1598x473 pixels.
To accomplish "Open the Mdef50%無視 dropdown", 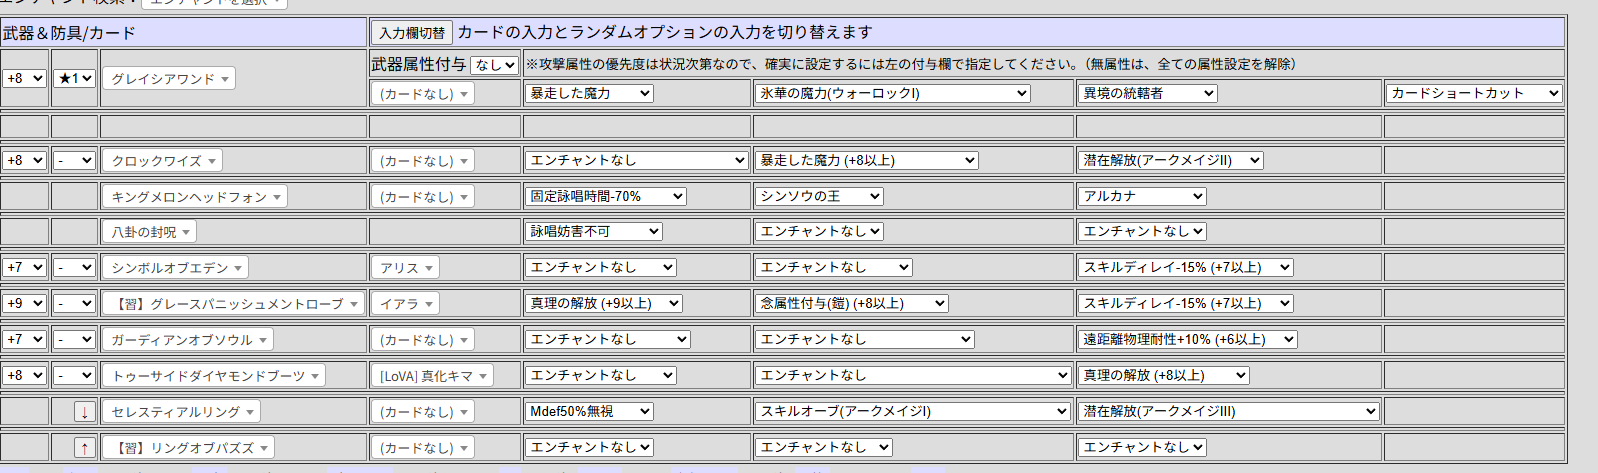I will point(589,411).
